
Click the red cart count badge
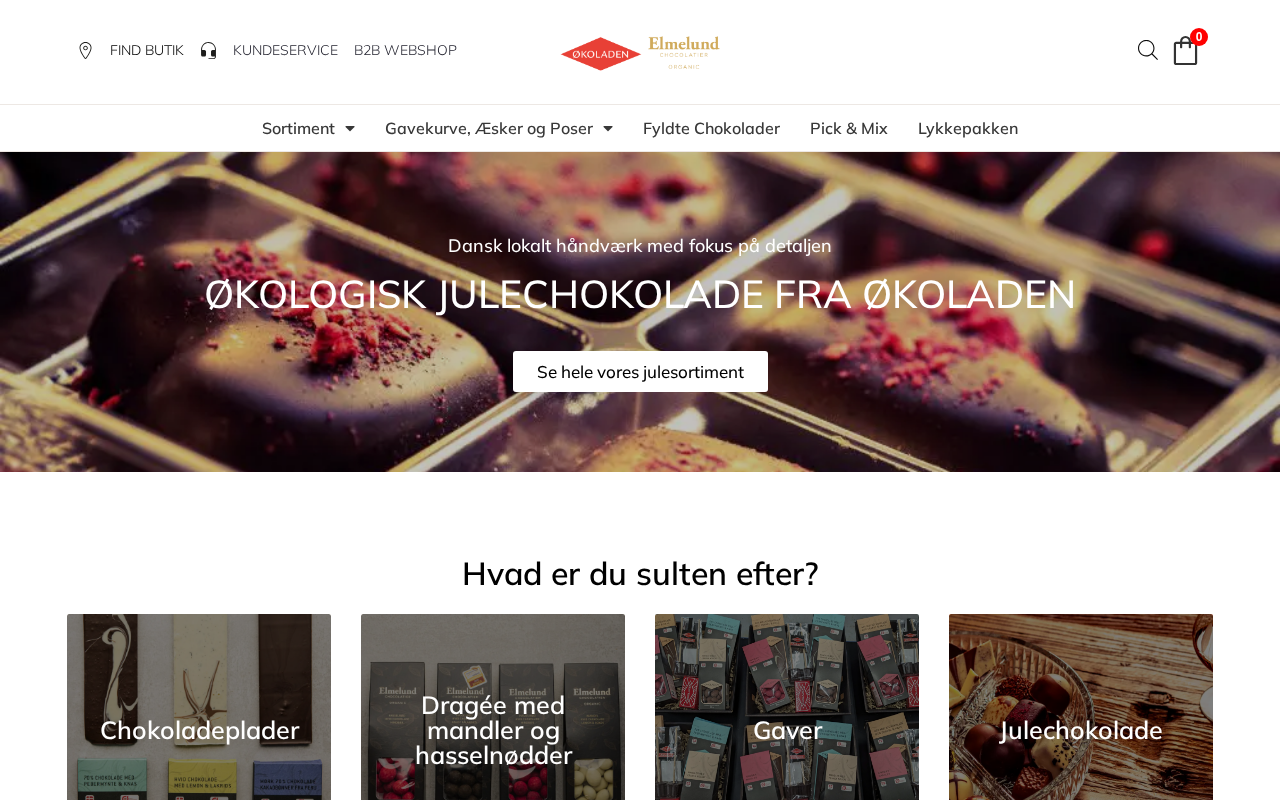coord(1199,37)
